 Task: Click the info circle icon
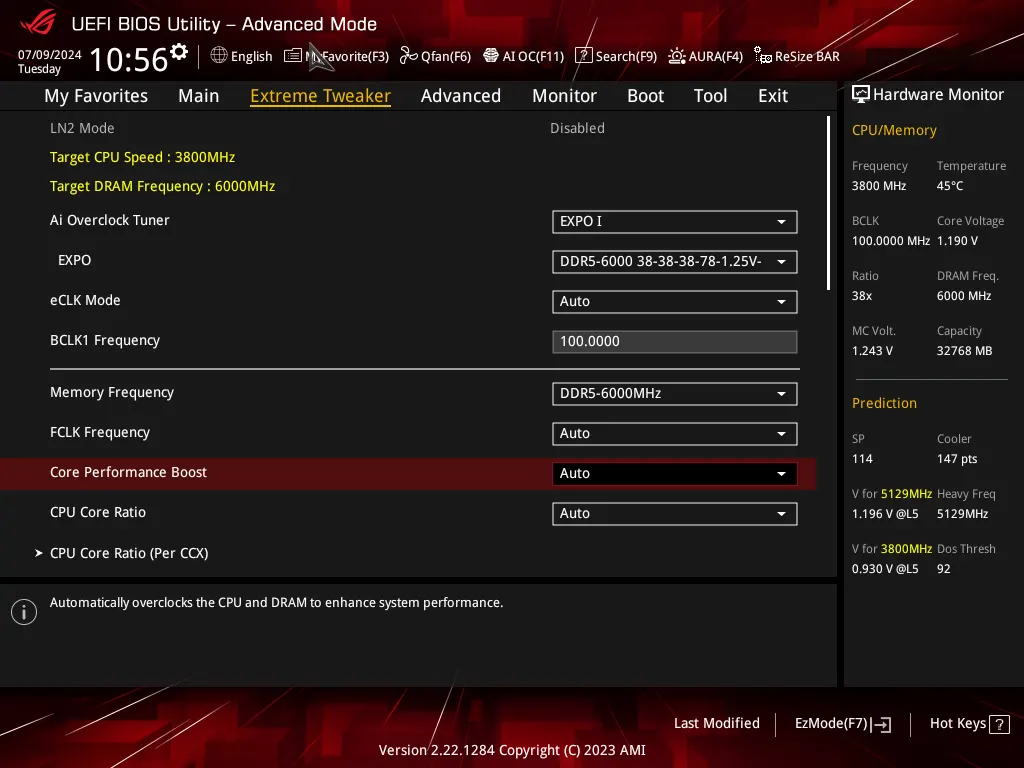tap(24, 612)
